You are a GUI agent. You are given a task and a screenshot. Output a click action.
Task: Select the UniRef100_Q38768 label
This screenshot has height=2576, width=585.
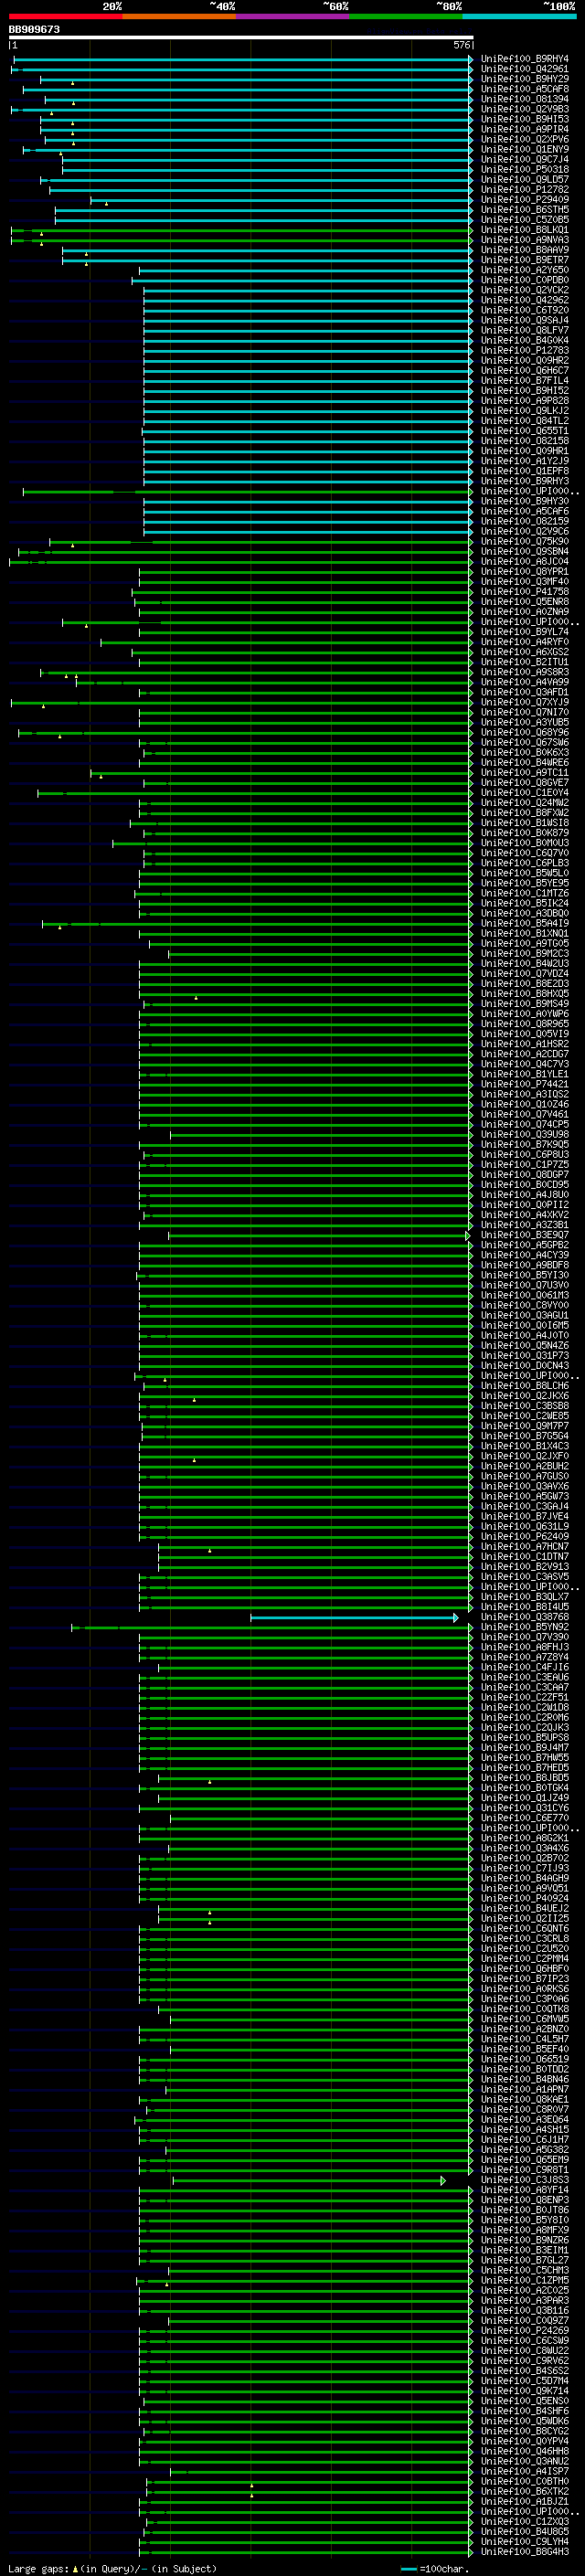pyautogui.click(x=524, y=1617)
